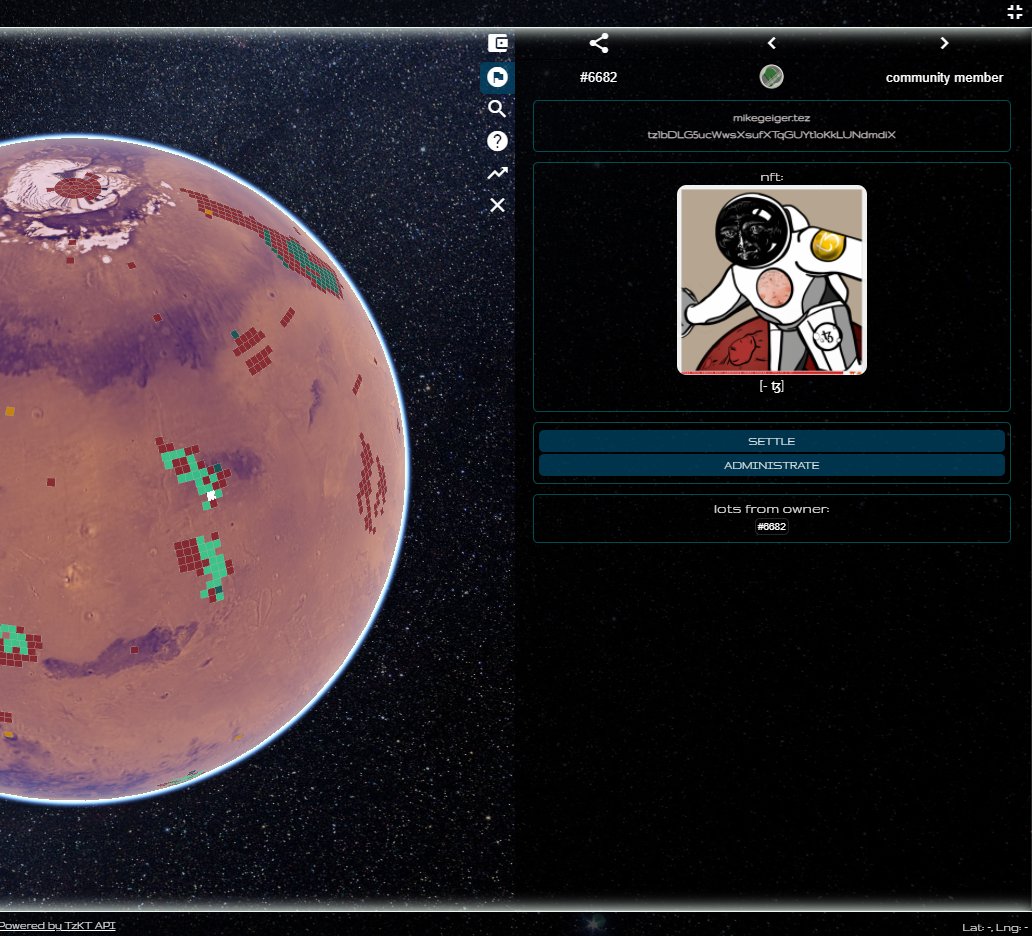Select the flag lot info icon
The width and height of the screenshot is (1032, 936).
pos(498,77)
